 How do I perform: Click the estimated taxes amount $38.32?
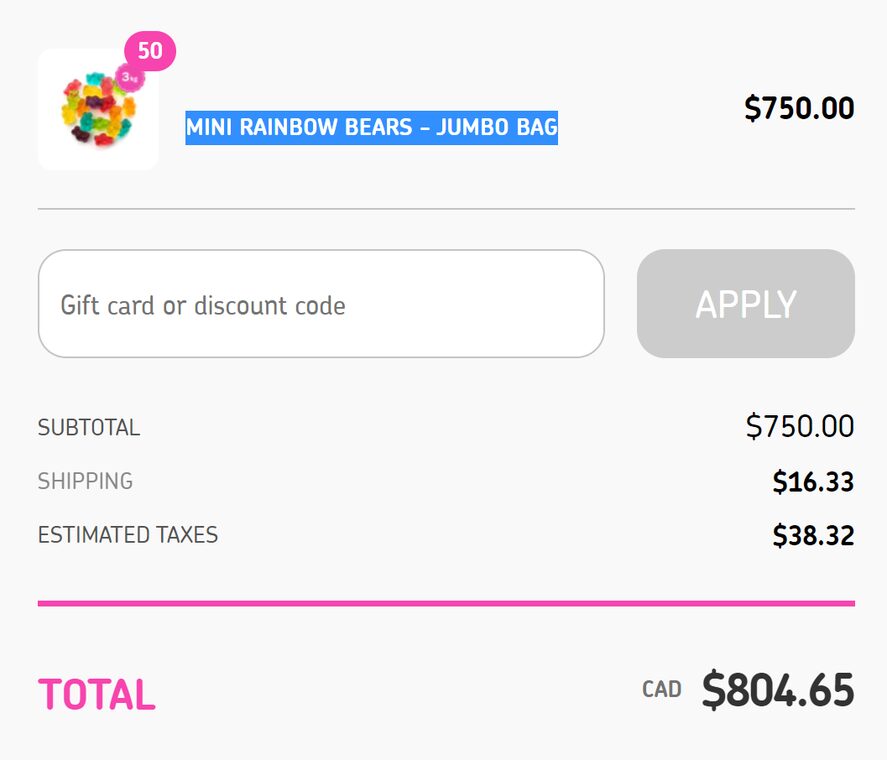[812, 536]
